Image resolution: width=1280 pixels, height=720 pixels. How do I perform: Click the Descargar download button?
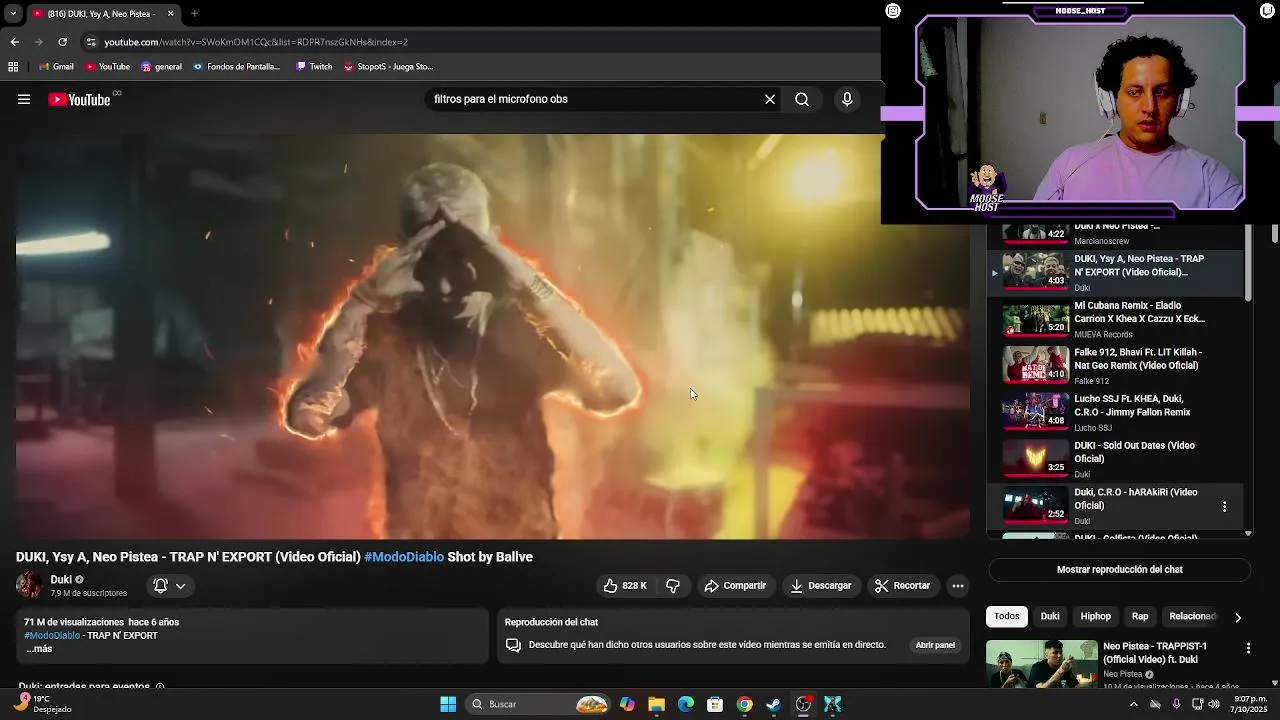click(x=821, y=586)
